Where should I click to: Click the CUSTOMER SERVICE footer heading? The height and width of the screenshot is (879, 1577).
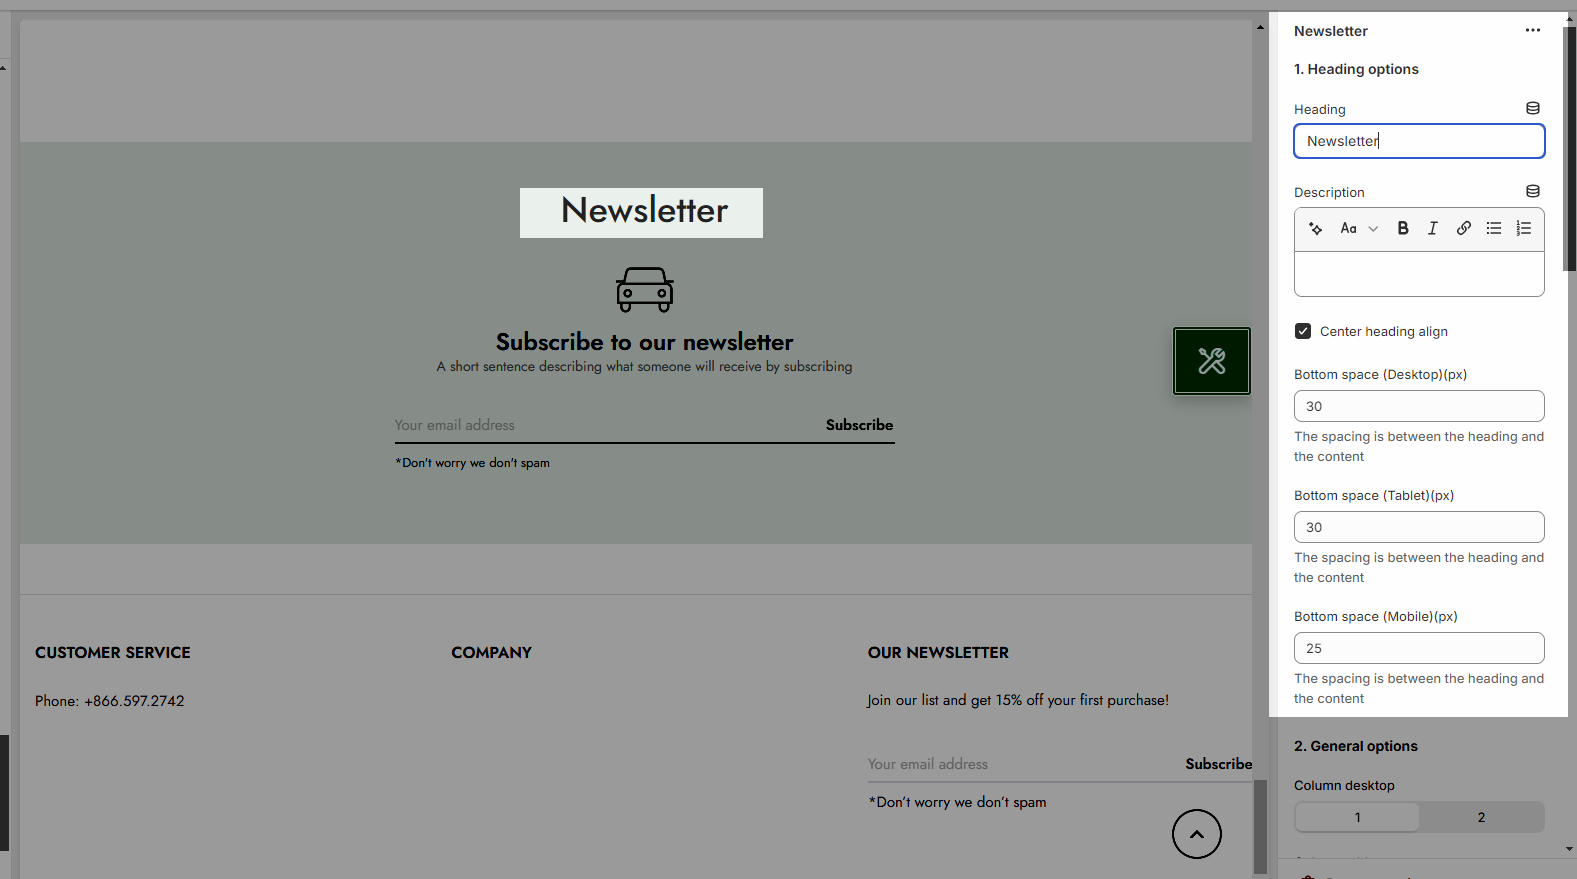113,653
